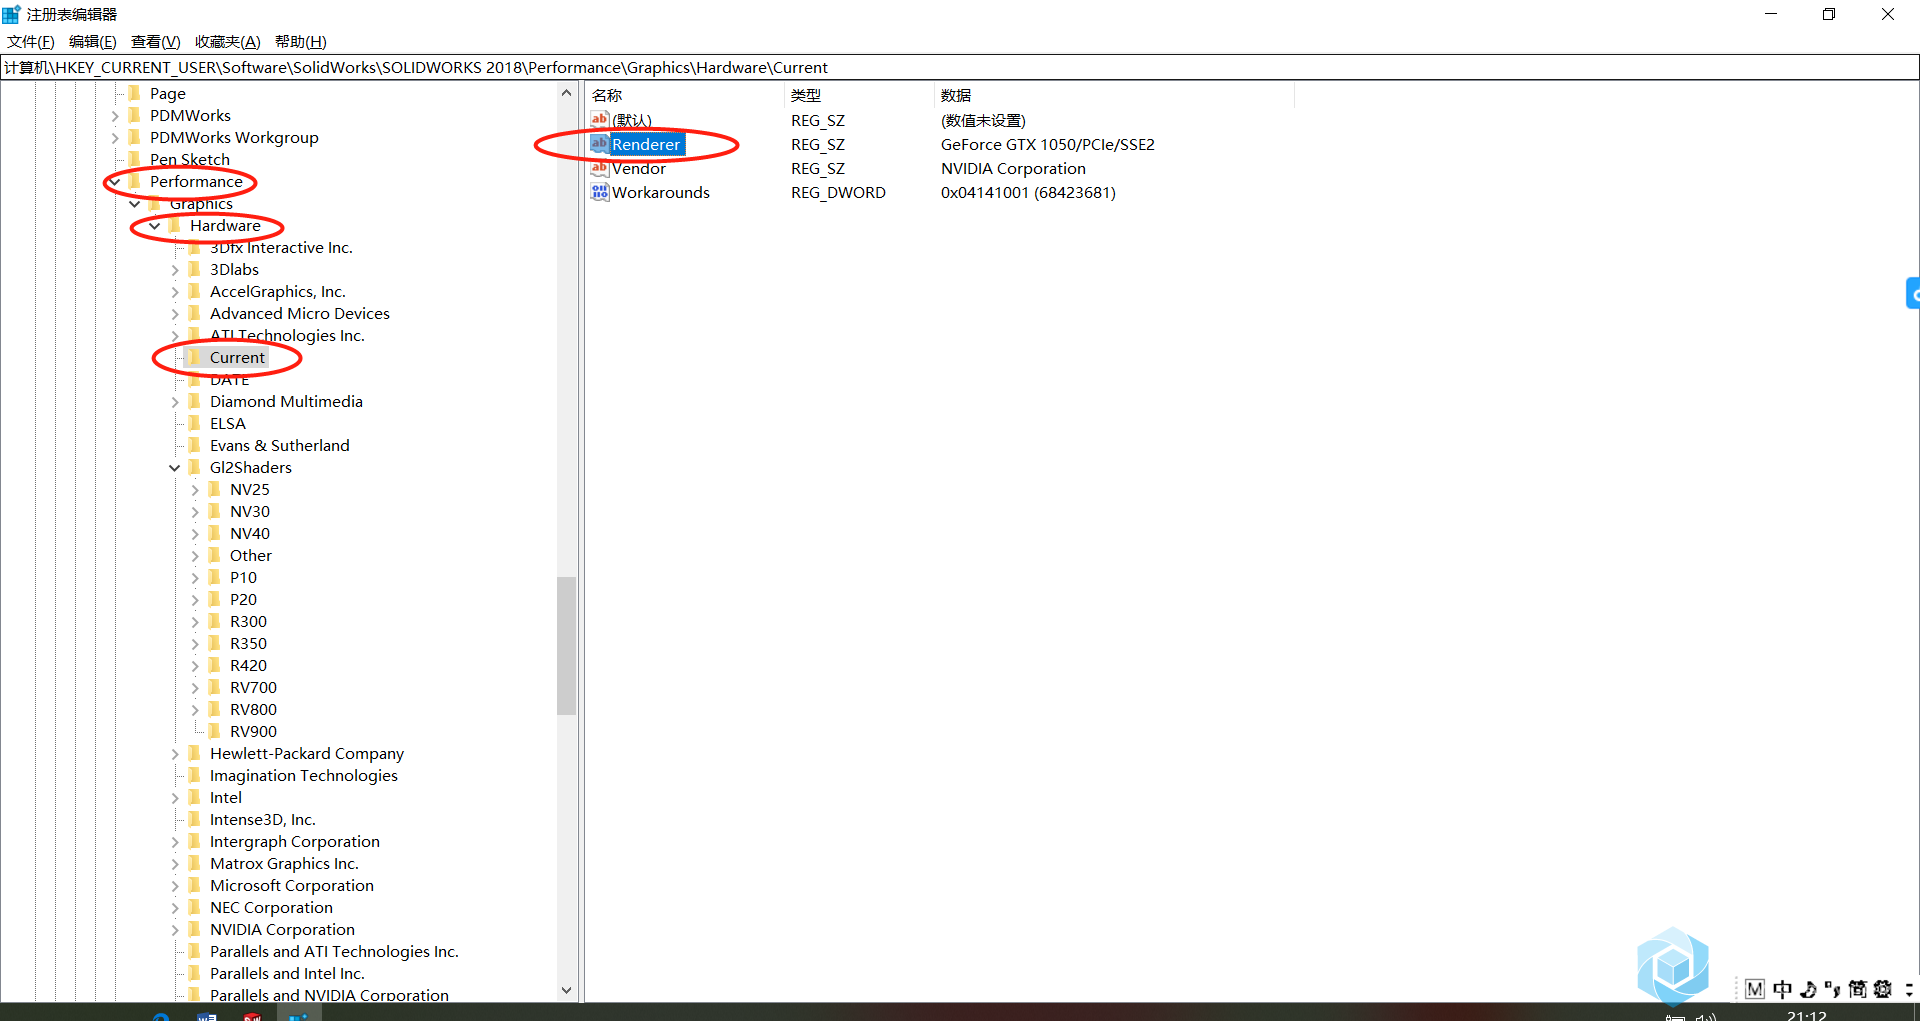Image resolution: width=1920 pixels, height=1021 pixels.
Task: Select the NV30 folder icon
Action: point(215,511)
